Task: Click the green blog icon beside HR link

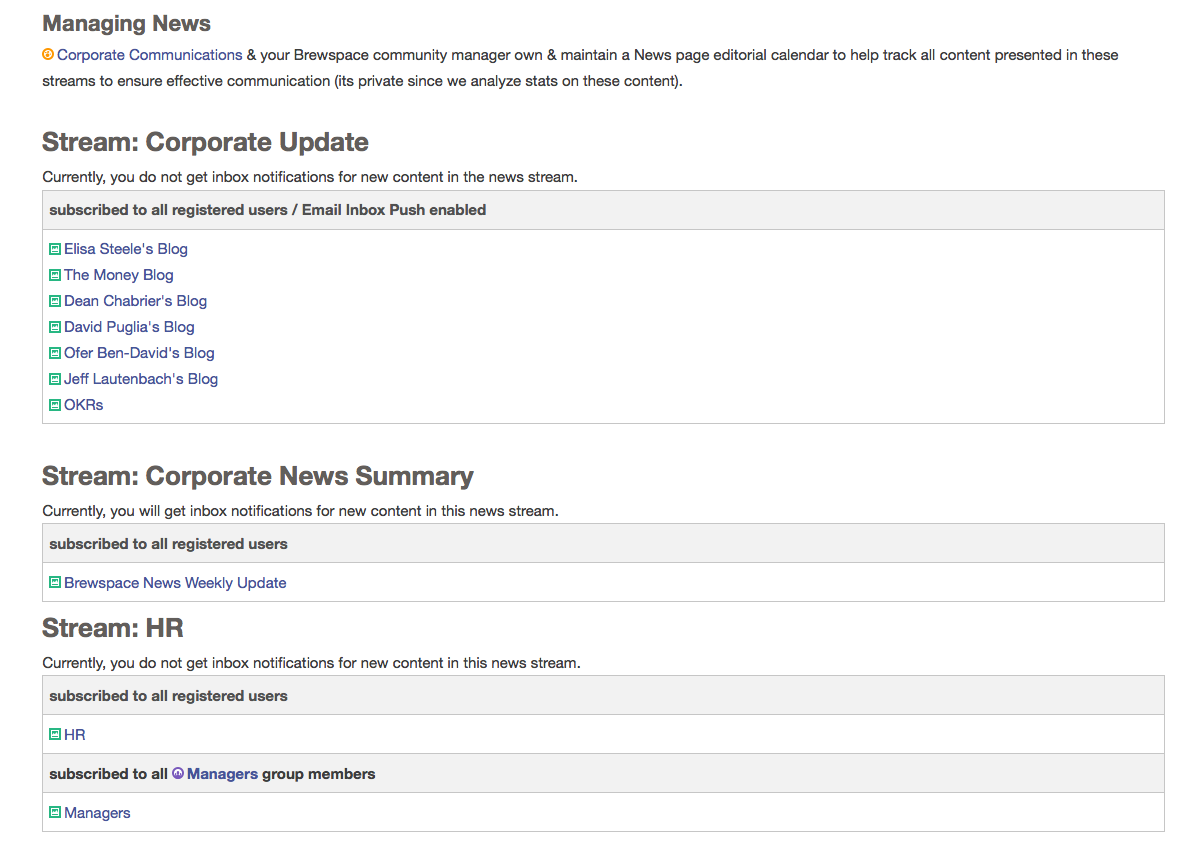Action: pos(55,735)
